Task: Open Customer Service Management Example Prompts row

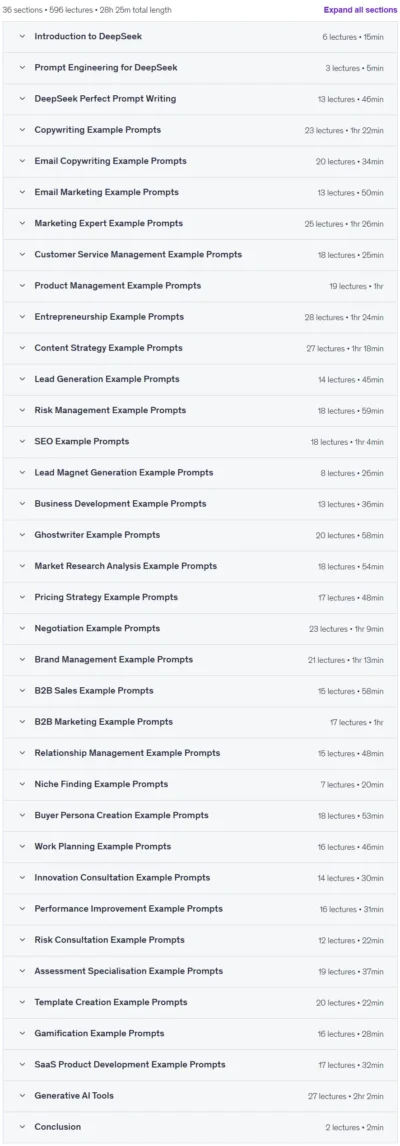Action: (x=200, y=254)
